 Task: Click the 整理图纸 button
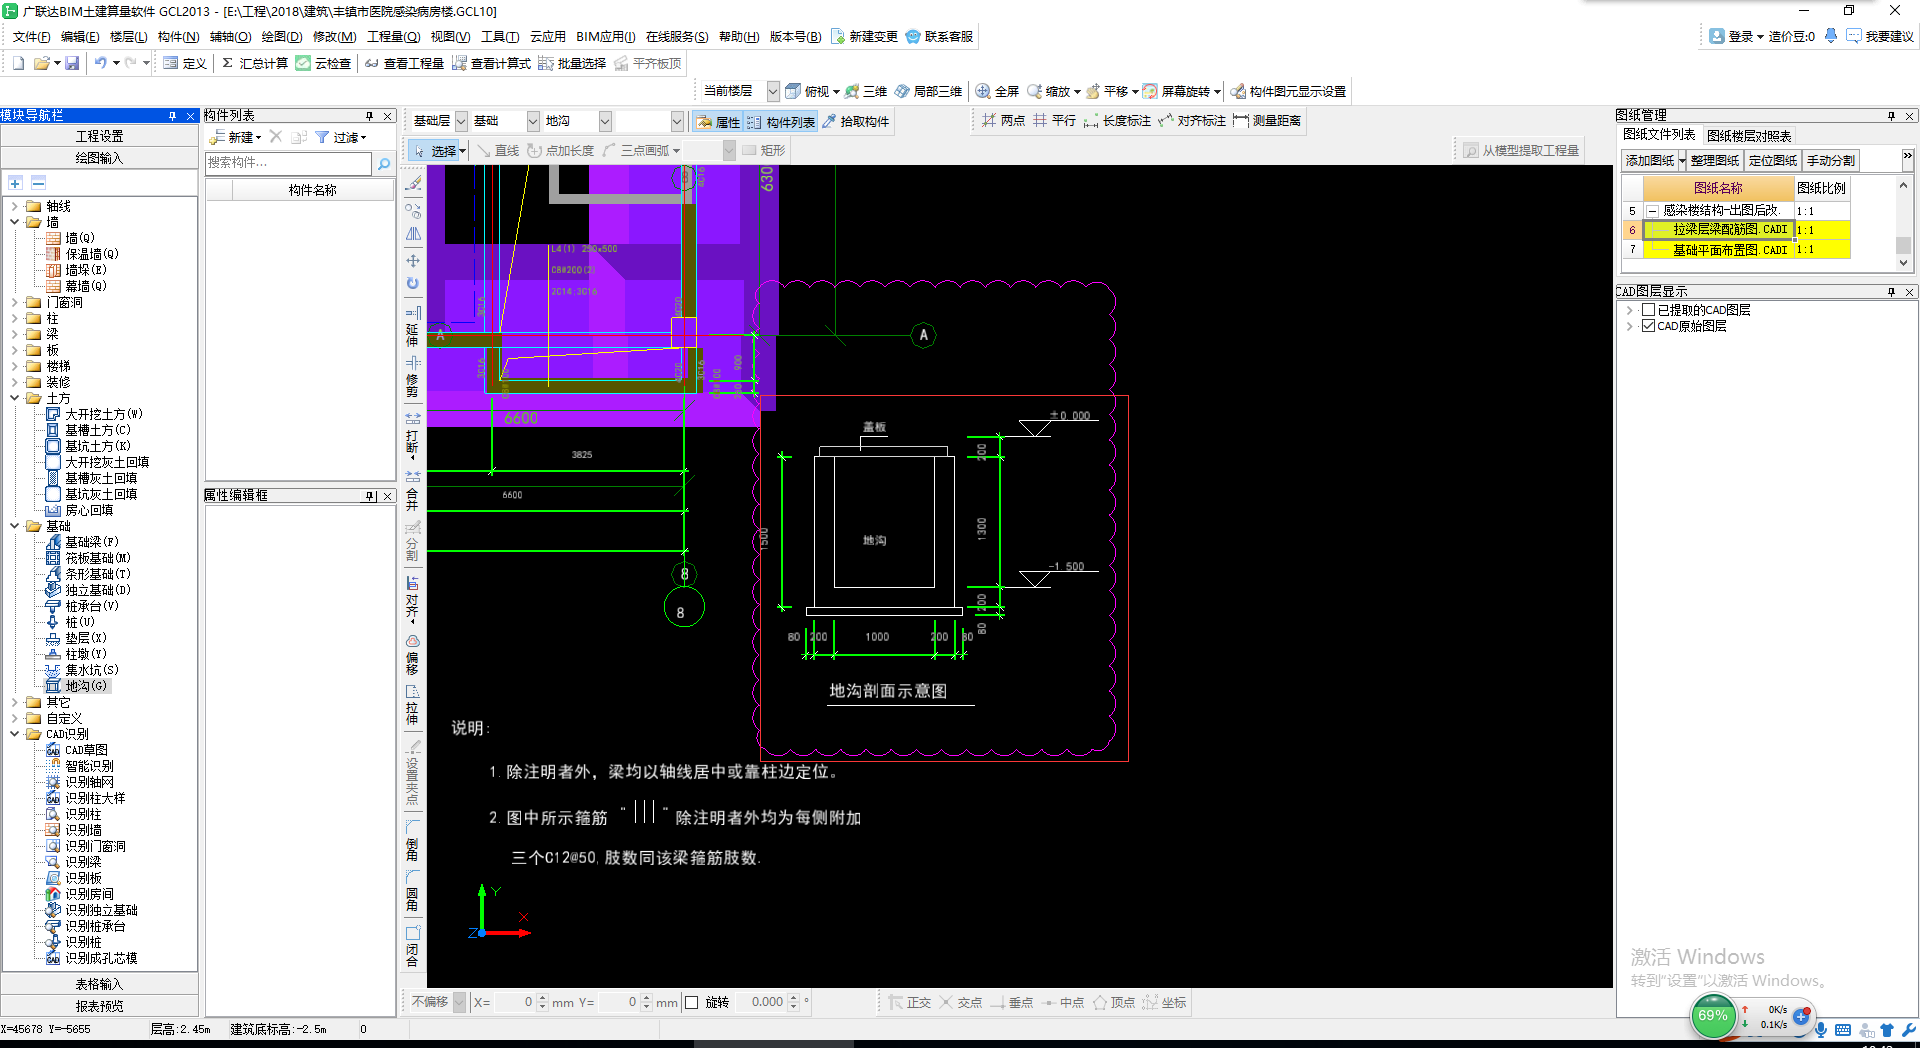[1715, 160]
